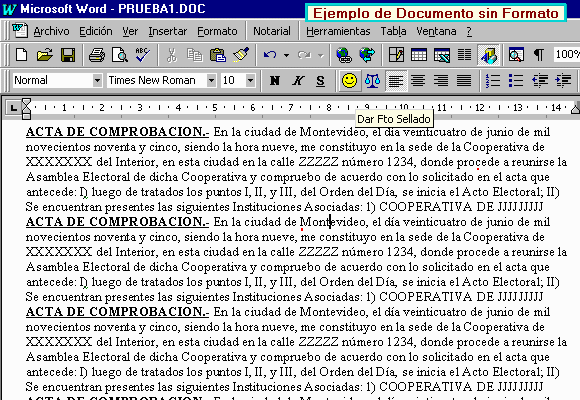The height and width of the screenshot is (400, 580).
Task: Toggle italic with the K button
Action: point(298,80)
